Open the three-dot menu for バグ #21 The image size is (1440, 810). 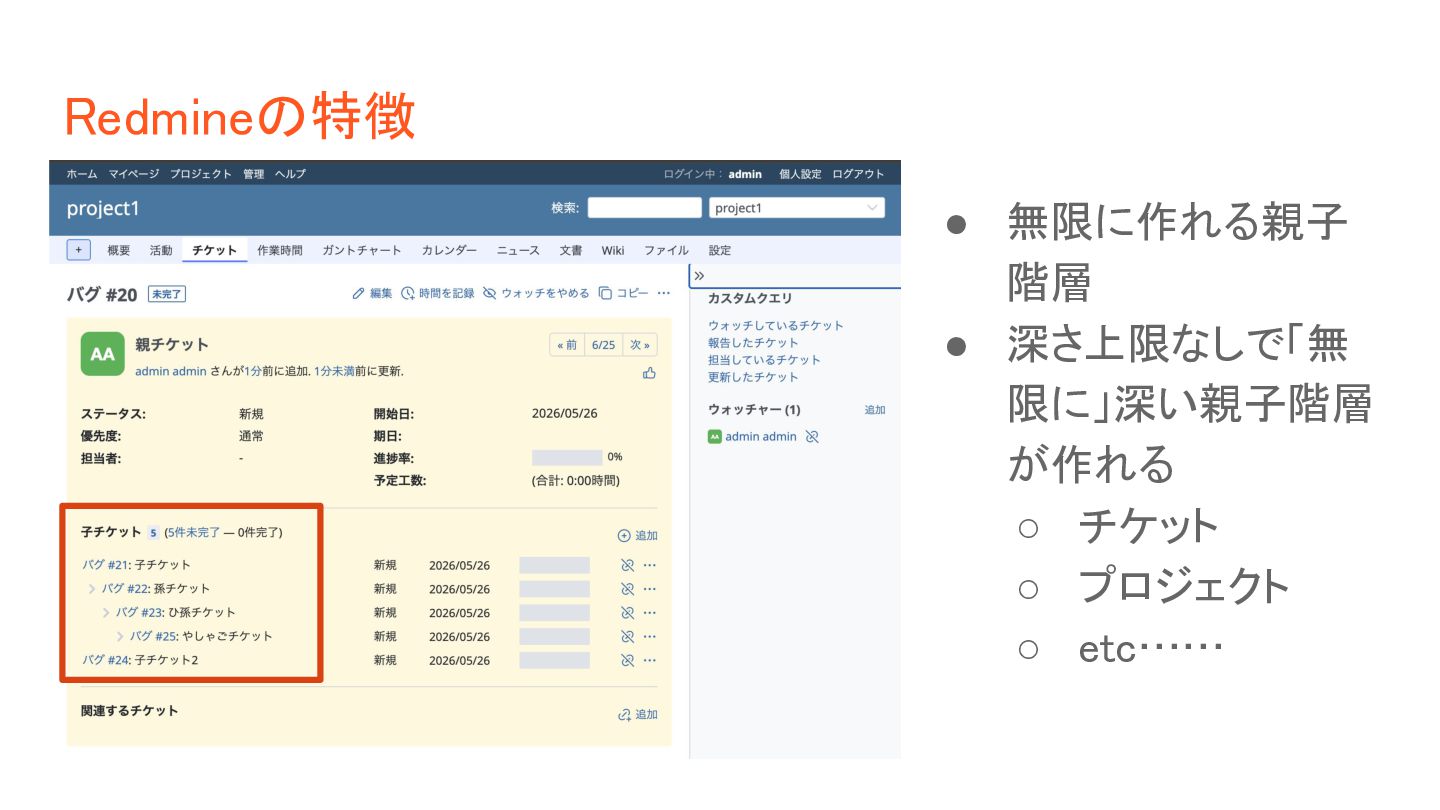(650, 565)
